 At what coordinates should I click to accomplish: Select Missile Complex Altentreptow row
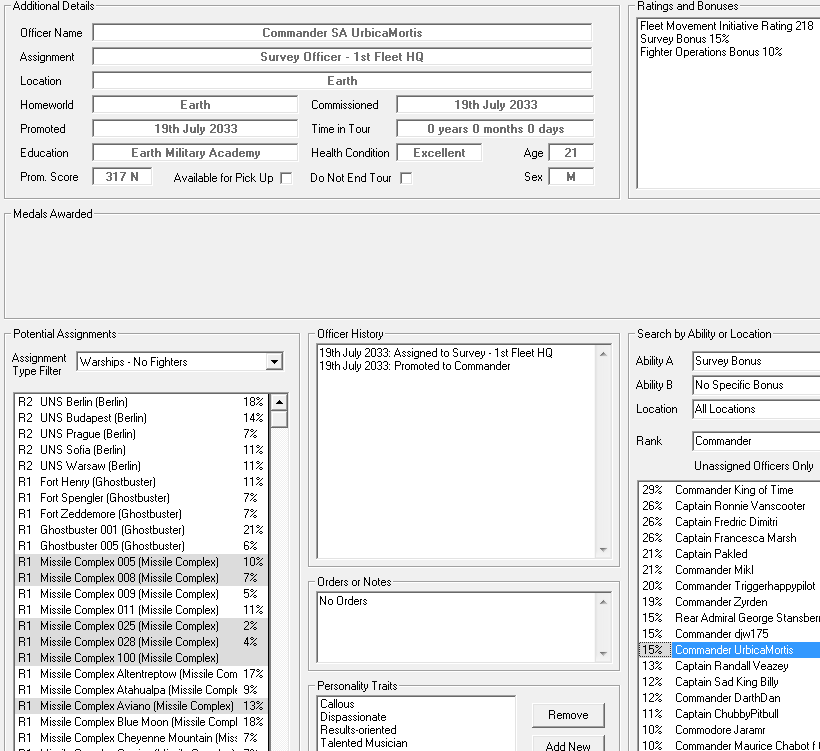click(x=141, y=674)
